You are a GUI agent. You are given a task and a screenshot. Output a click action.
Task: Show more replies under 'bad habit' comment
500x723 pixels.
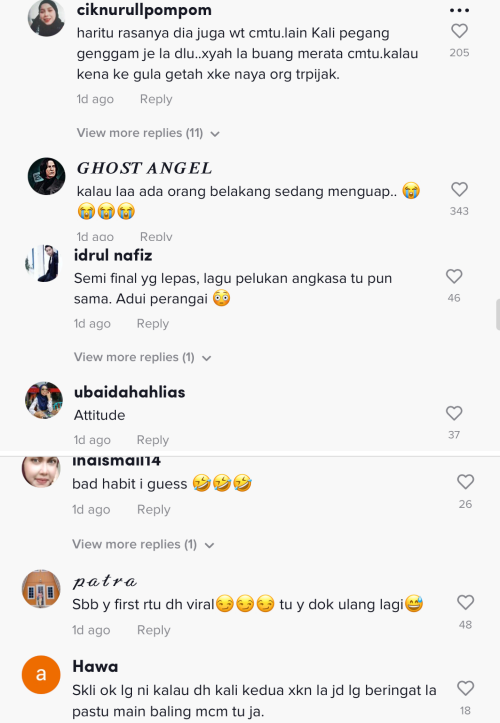[143, 545]
